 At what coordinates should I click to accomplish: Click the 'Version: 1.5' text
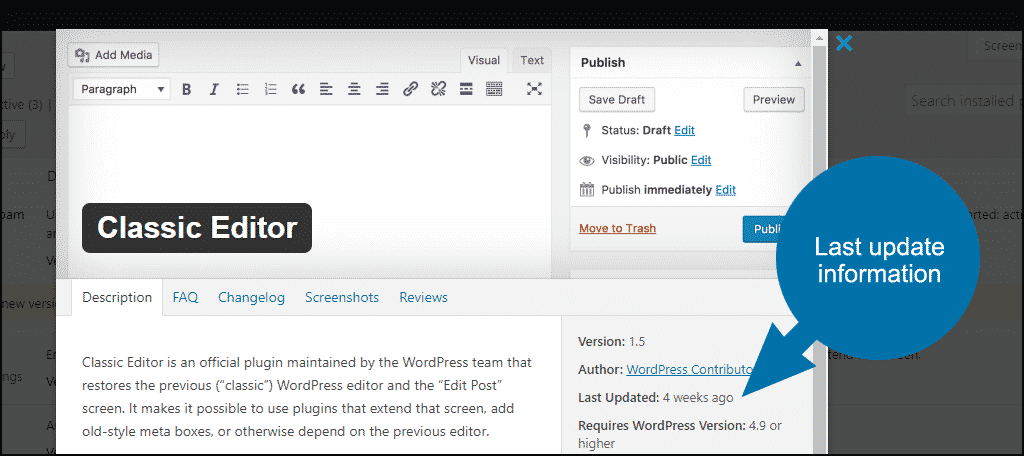(612, 342)
